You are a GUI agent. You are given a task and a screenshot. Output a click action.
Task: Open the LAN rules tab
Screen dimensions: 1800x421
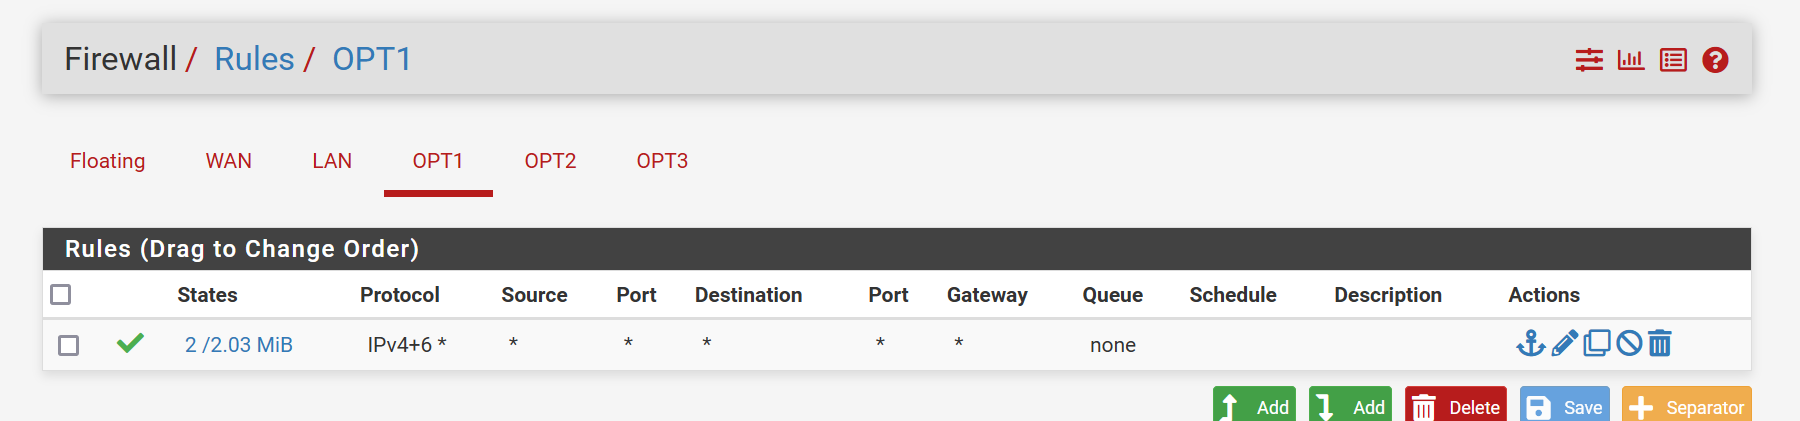pyautogui.click(x=332, y=161)
